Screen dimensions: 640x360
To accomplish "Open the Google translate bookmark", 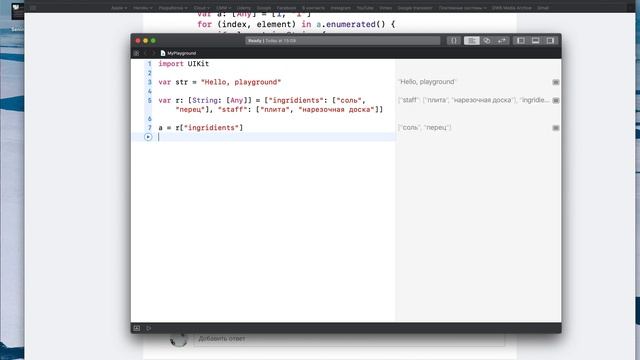I will pyautogui.click(x=415, y=8).
